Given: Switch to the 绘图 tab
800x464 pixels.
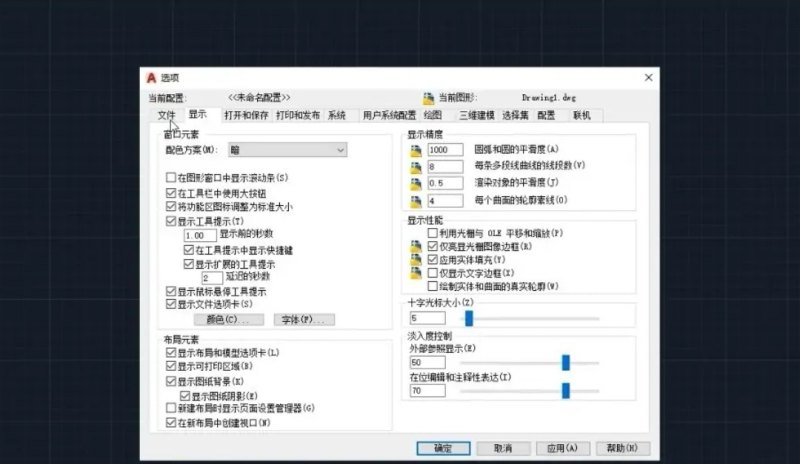Looking at the screenshot, I should (433, 115).
